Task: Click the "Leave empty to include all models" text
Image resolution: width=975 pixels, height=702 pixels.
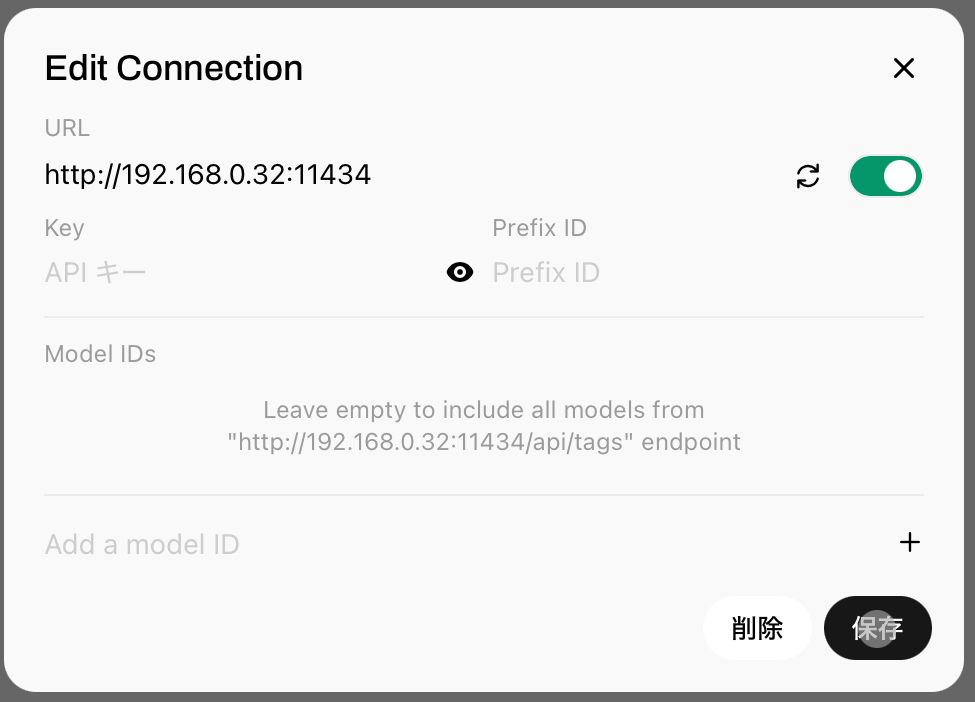Action: [x=484, y=410]
